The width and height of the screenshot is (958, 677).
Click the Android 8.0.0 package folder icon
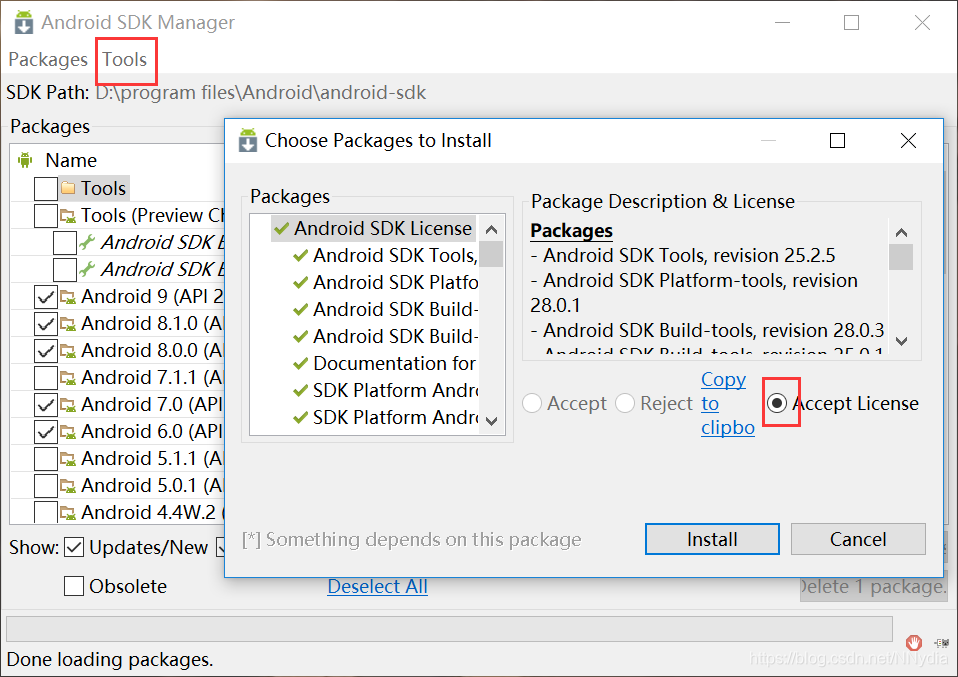coord(68,351)
